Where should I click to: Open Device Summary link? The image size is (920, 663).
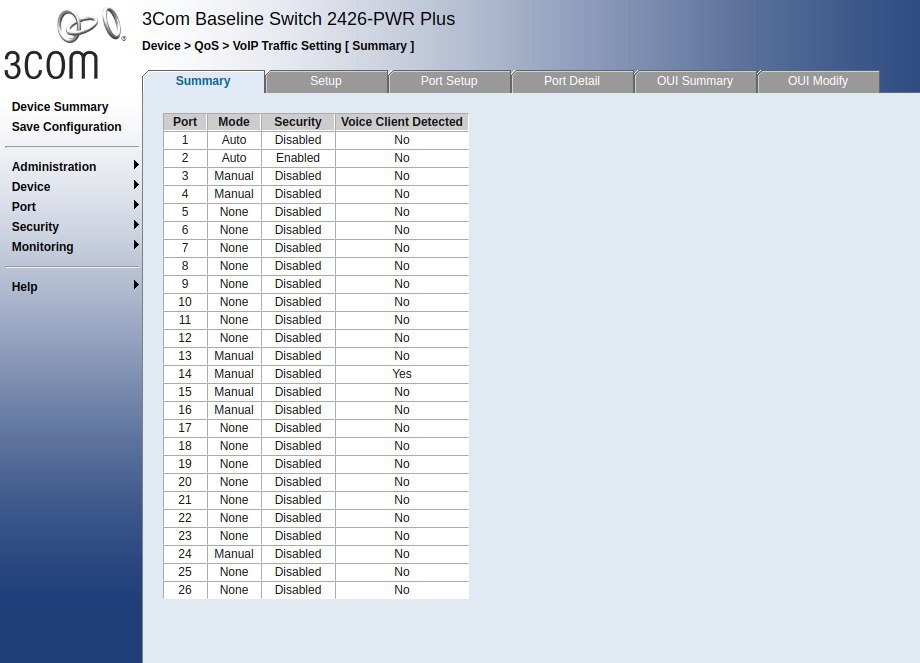[60, 107]
